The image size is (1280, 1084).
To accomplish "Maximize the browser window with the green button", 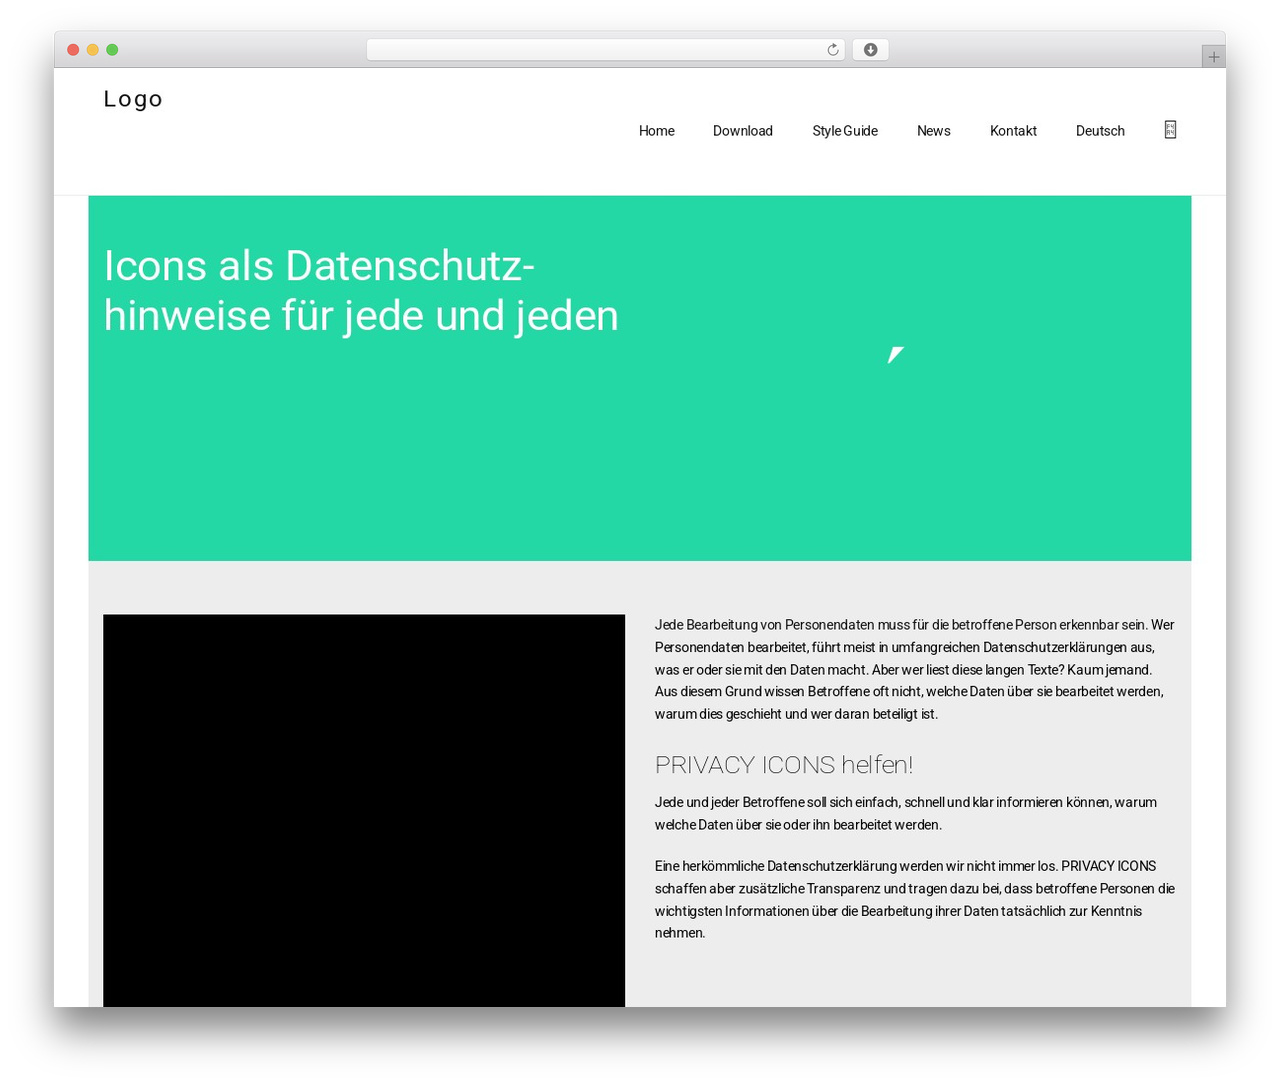I will pos(112,50).
